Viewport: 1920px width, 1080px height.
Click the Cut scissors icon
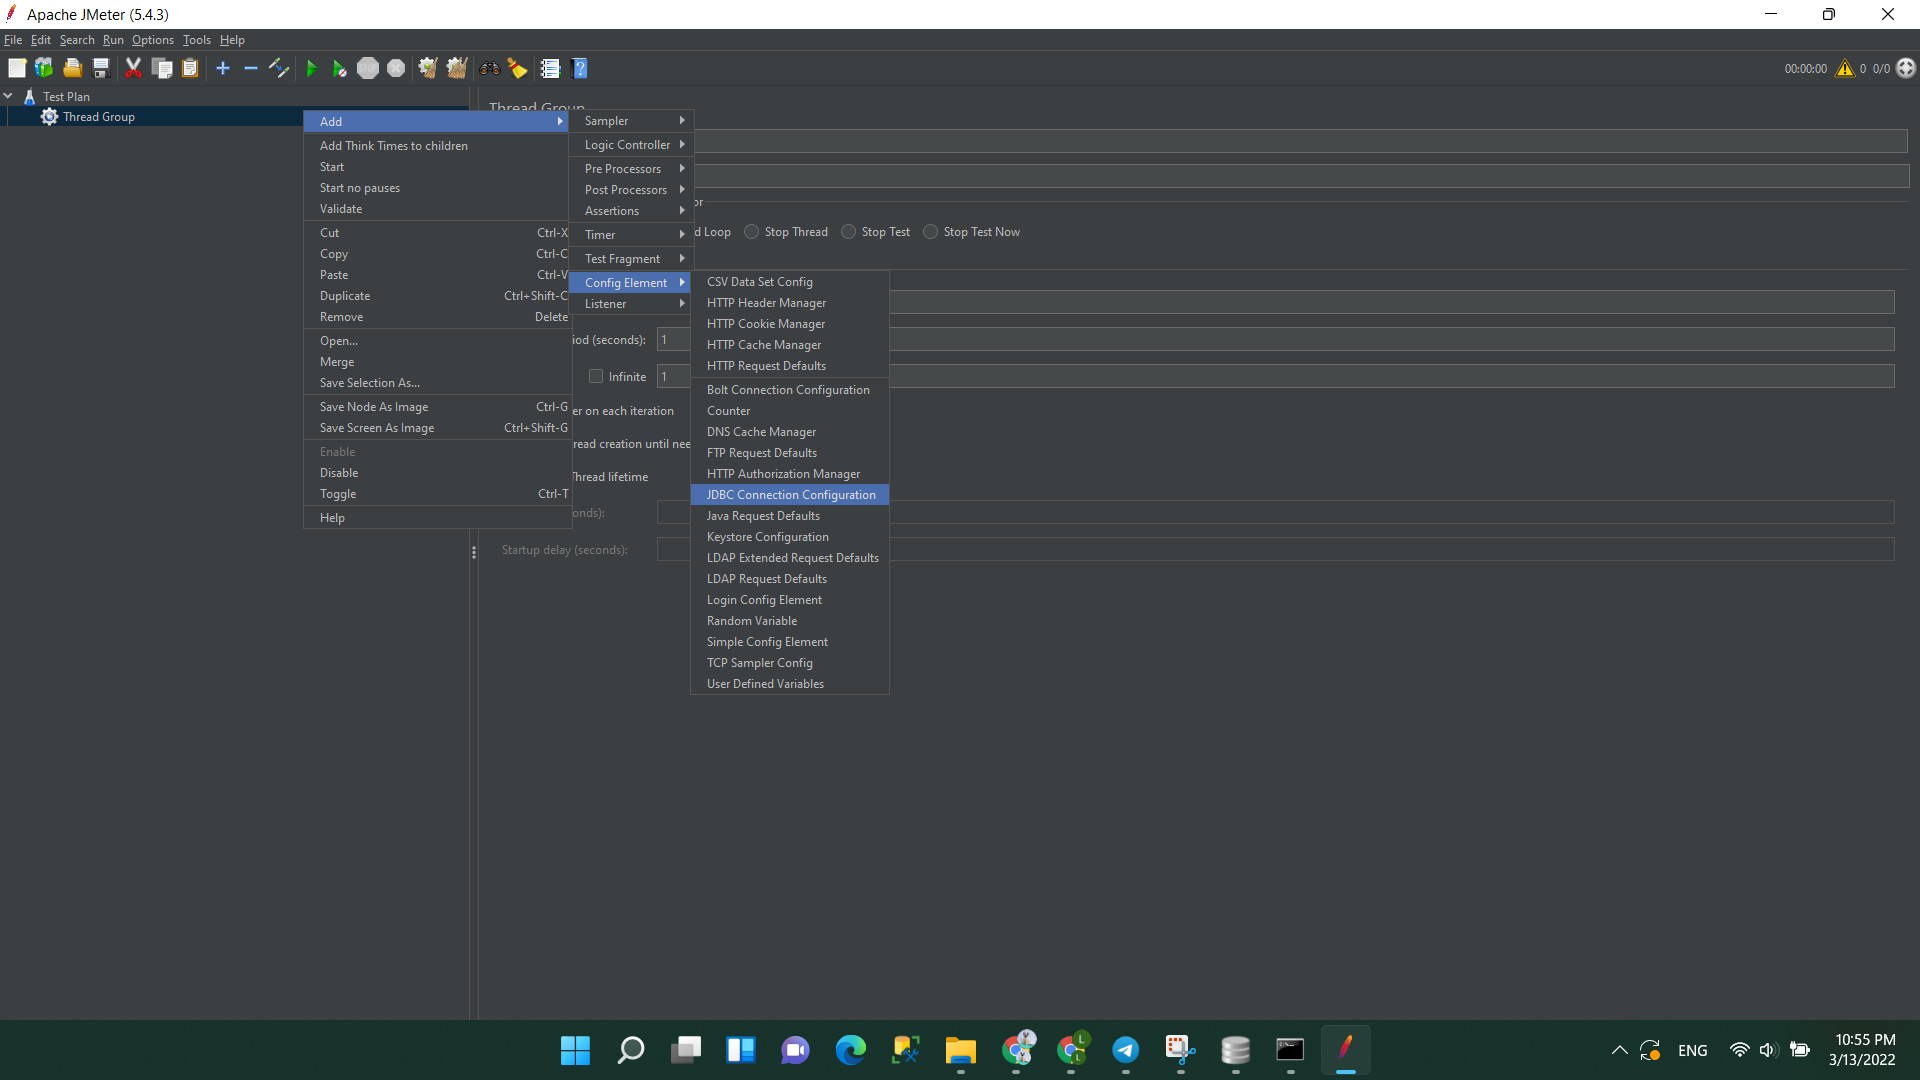coord(133,68)
